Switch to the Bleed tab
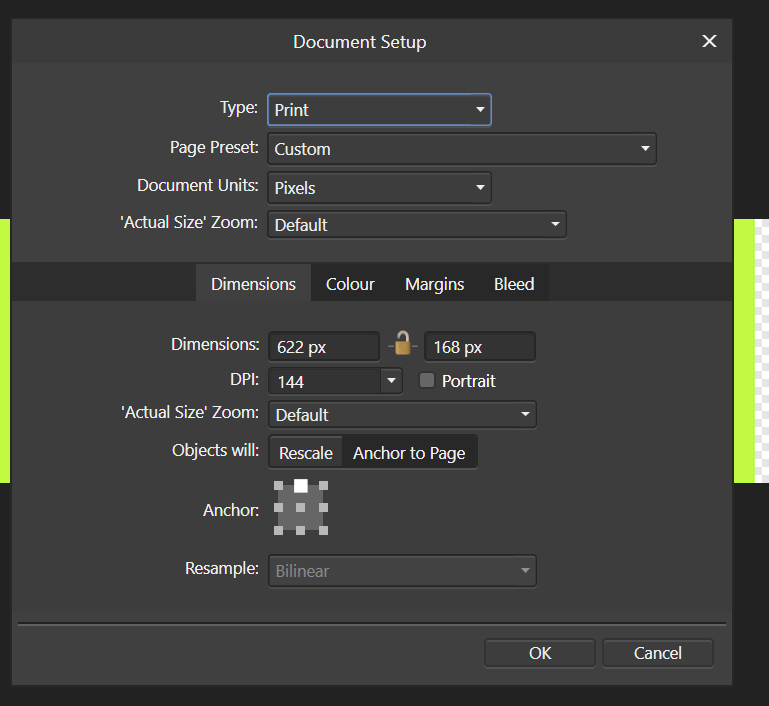769x706 pixels. pyautogui.click(x=514, y=284)
